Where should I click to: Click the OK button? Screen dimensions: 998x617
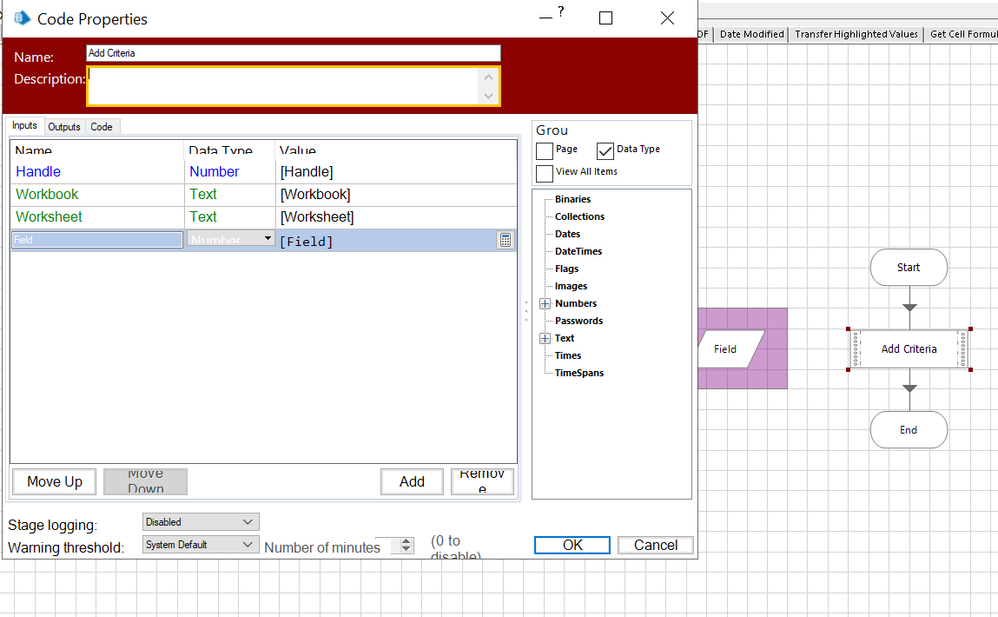572,545
